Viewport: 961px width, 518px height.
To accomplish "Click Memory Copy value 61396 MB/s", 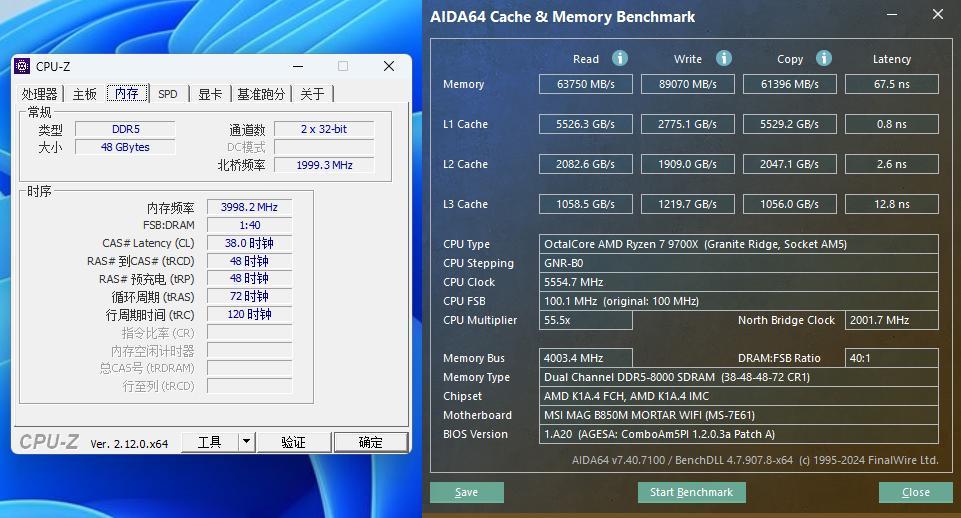I will pyautogui.click(x=790, y=84).
